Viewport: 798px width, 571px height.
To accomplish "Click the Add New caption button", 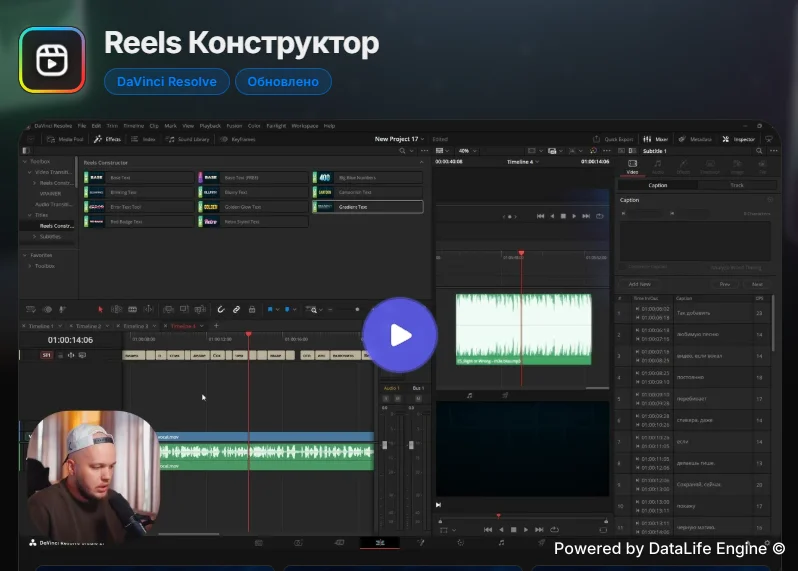I will tap(640, 284).
